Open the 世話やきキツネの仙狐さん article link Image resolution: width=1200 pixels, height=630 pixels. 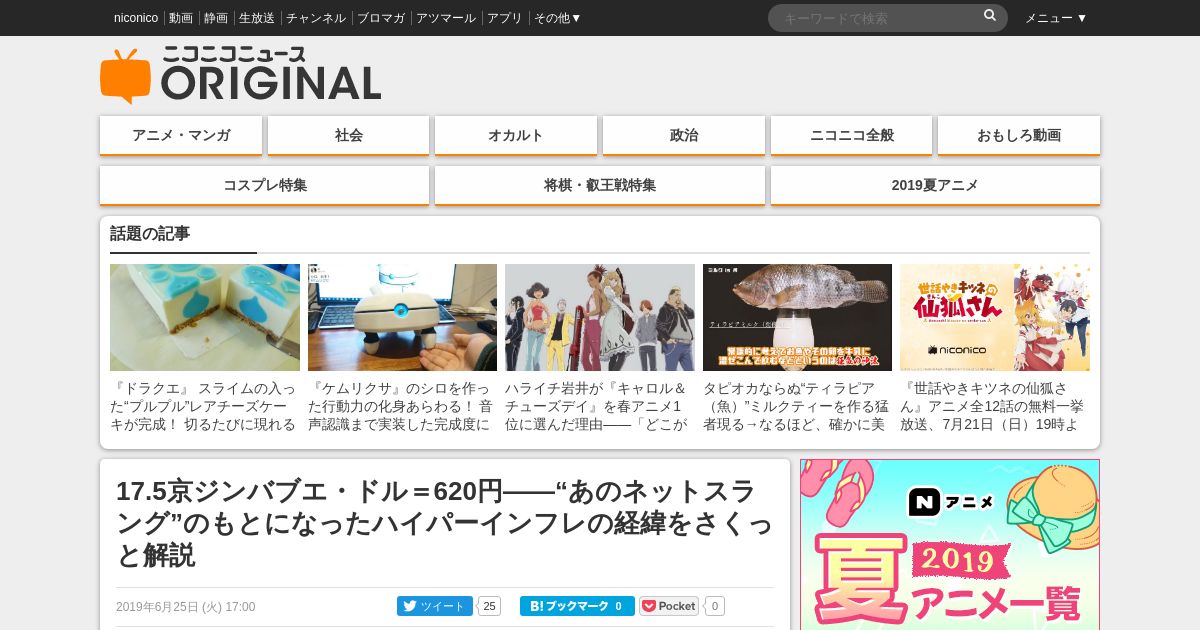(995, 405)
